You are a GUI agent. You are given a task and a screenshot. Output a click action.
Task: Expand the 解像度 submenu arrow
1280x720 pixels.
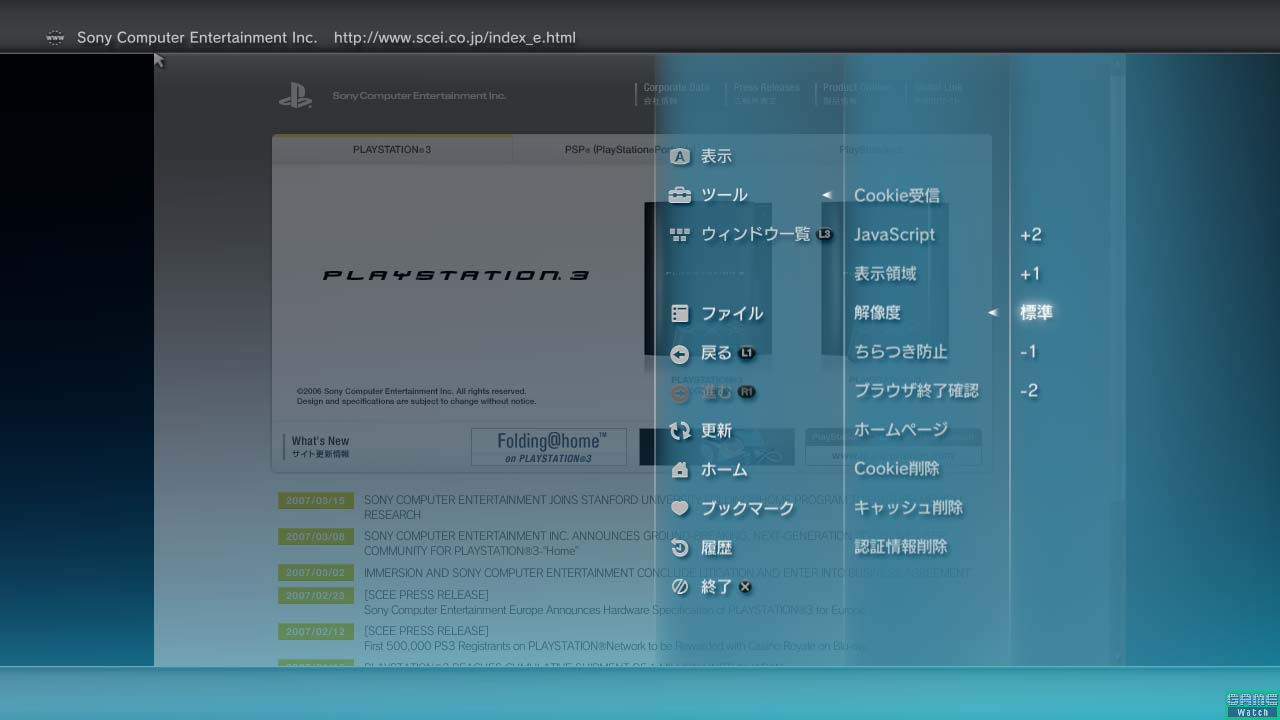(993, 313)
